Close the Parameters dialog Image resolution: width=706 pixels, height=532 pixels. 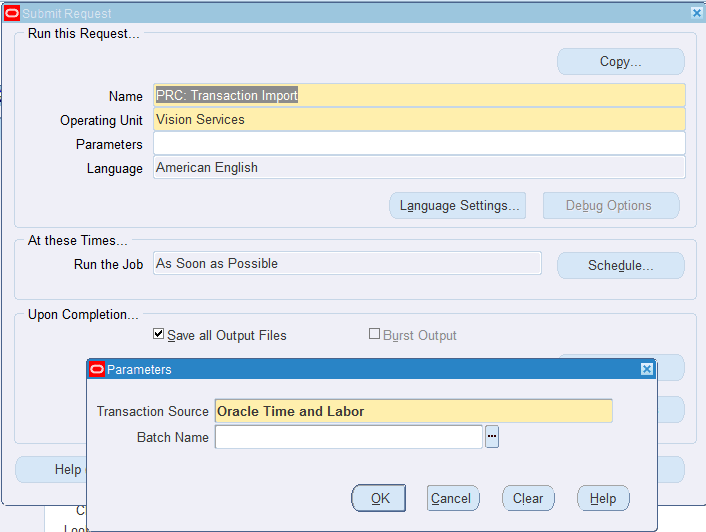coord(647,369)
